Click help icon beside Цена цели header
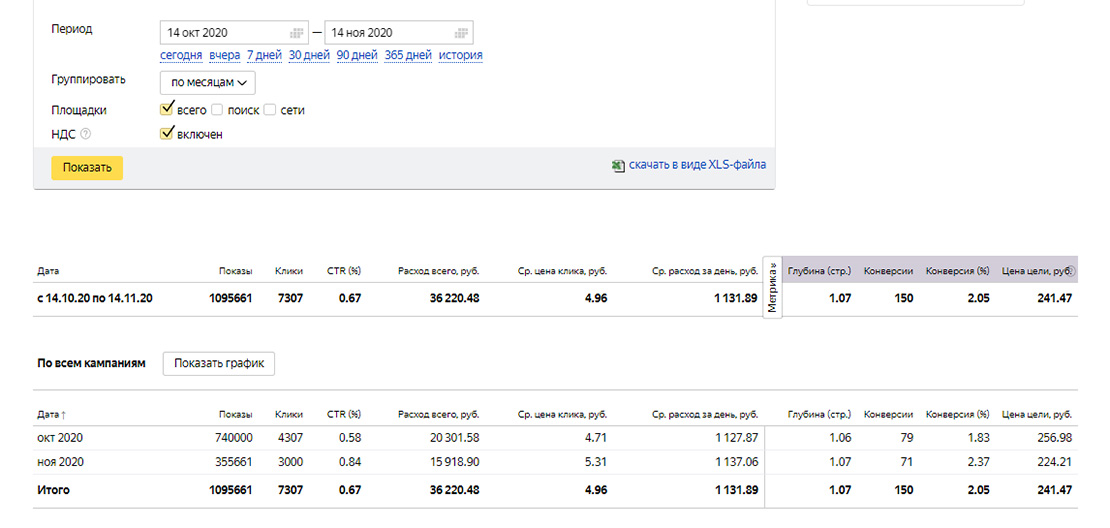Image resolution: width=1110 pixels, height=528 pixels. pyautogui.click(x=1070, y=270)
